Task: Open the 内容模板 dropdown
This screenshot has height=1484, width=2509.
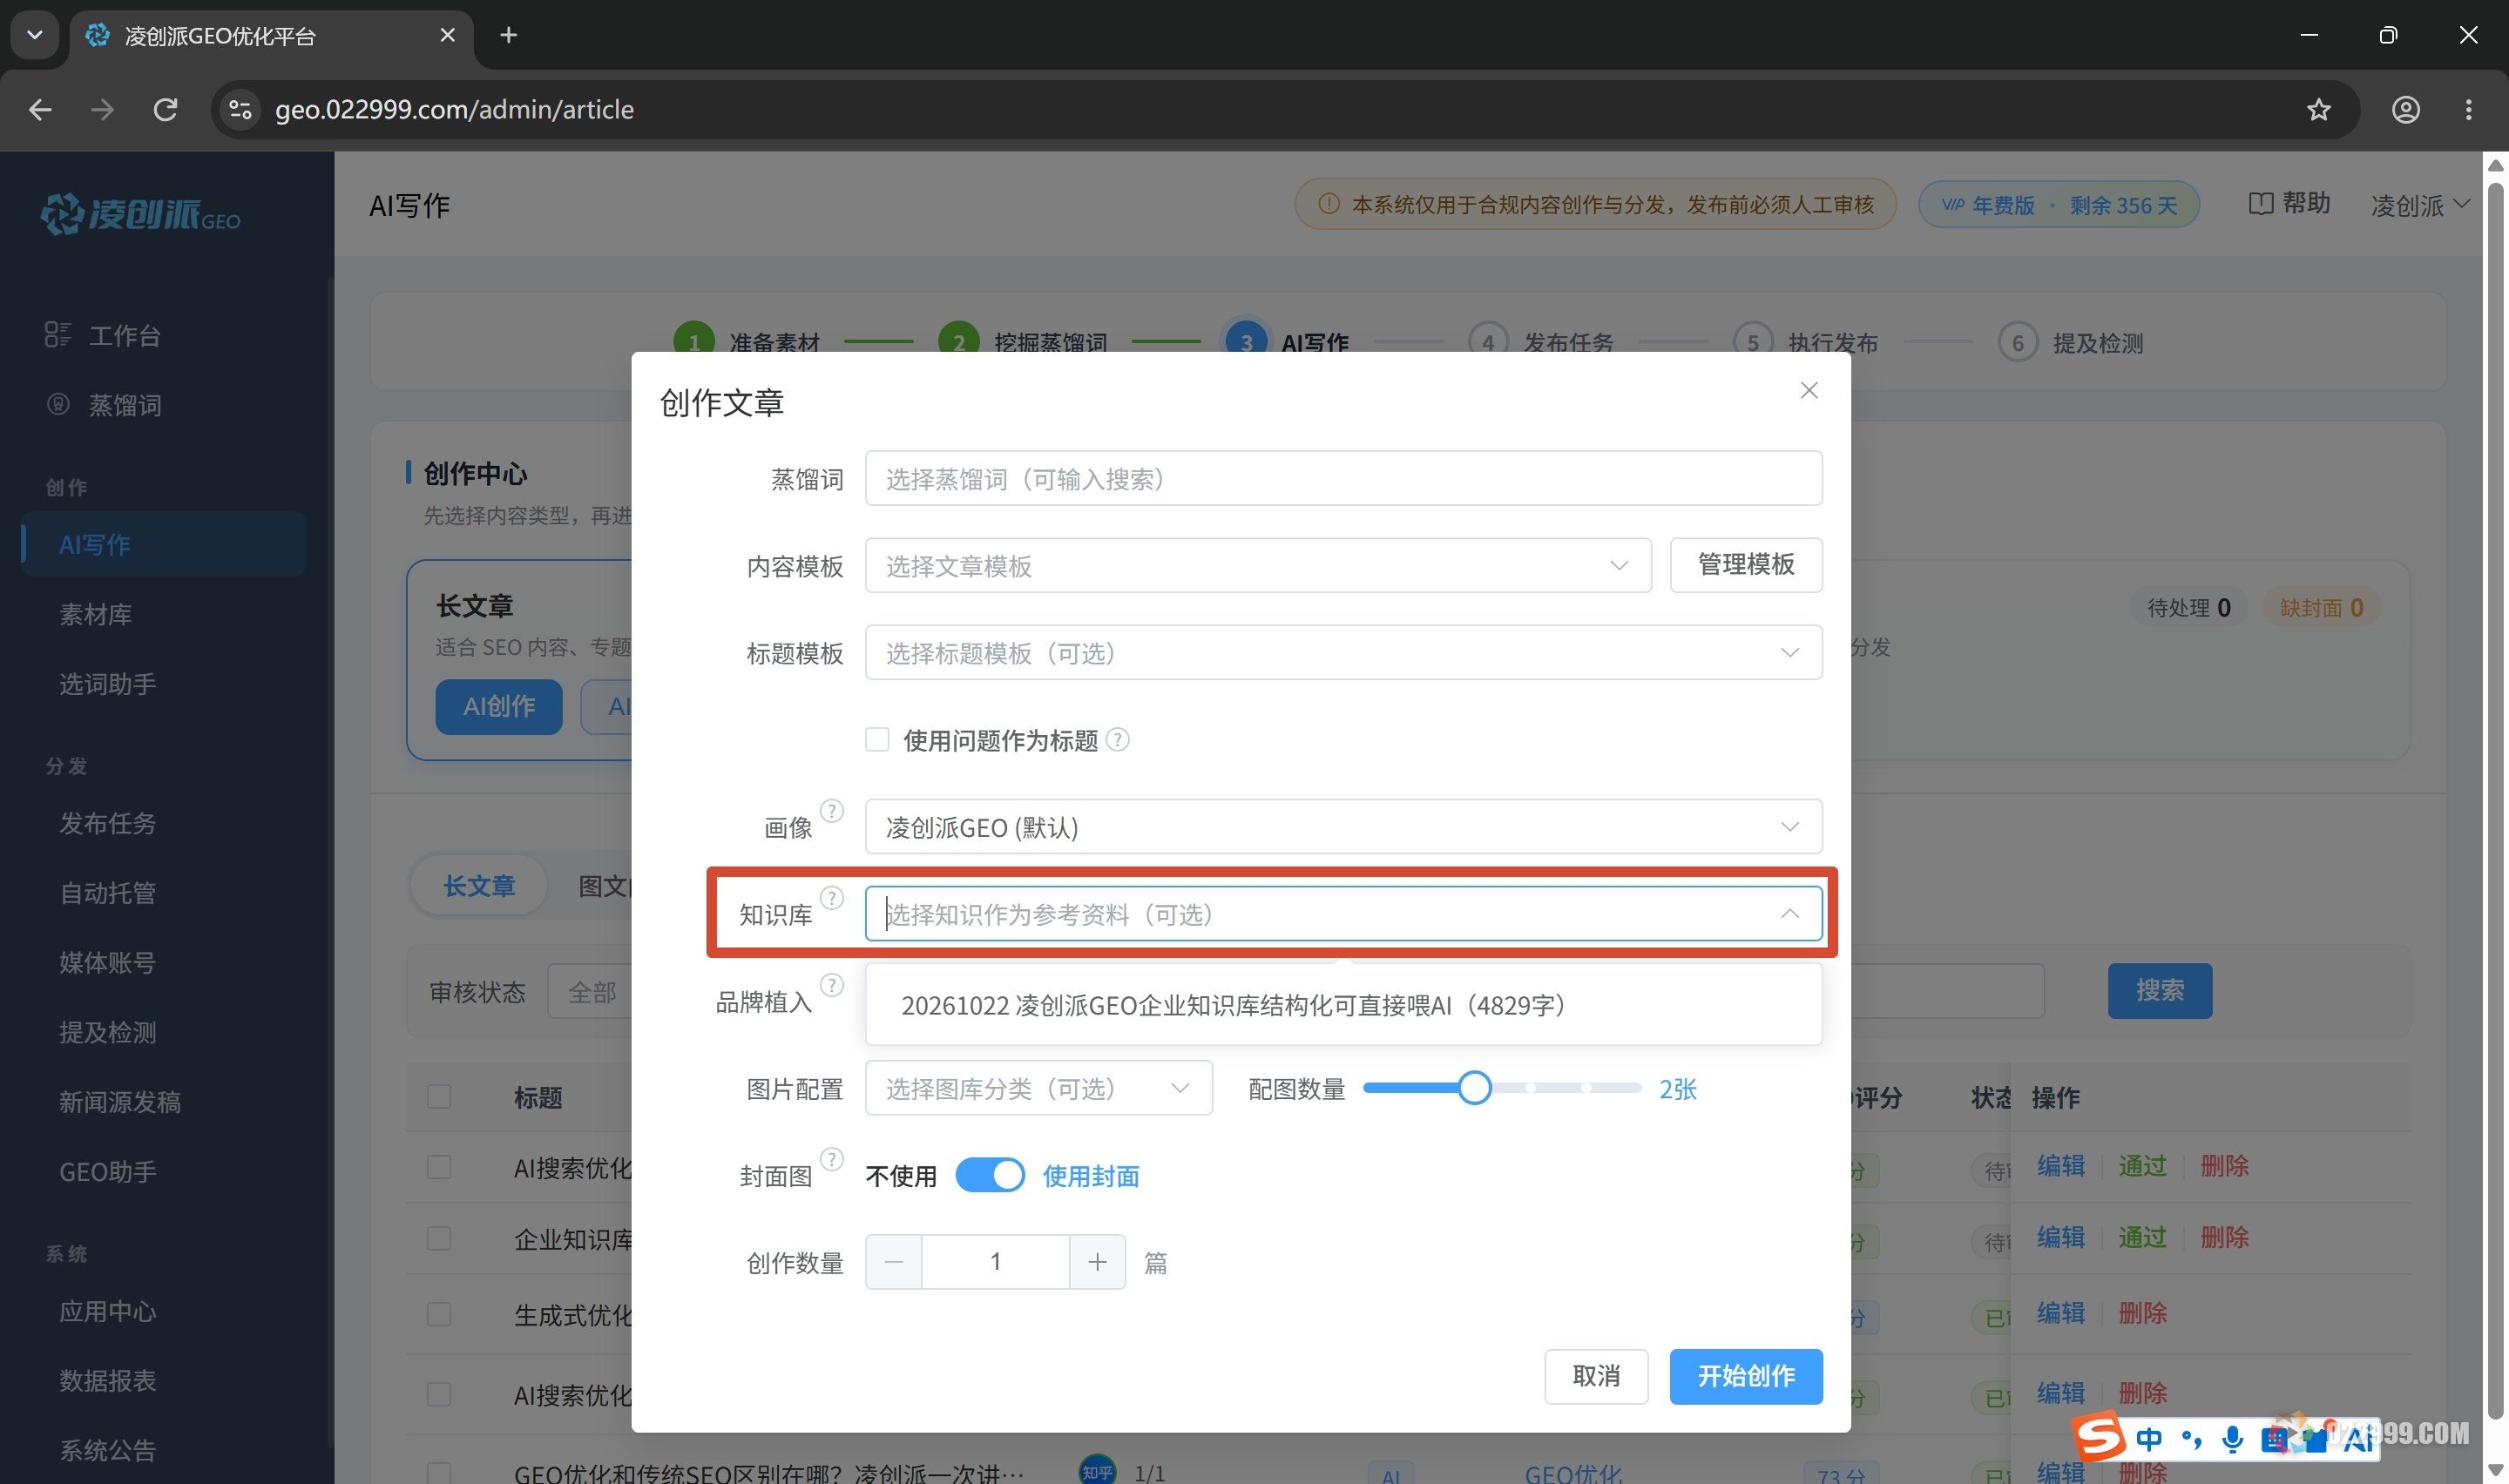Action: [1258, 566]
